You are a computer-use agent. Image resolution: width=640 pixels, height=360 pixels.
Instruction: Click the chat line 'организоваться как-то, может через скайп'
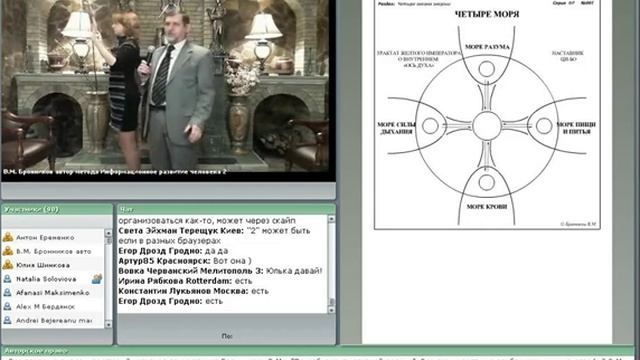(x=207, y=221)
